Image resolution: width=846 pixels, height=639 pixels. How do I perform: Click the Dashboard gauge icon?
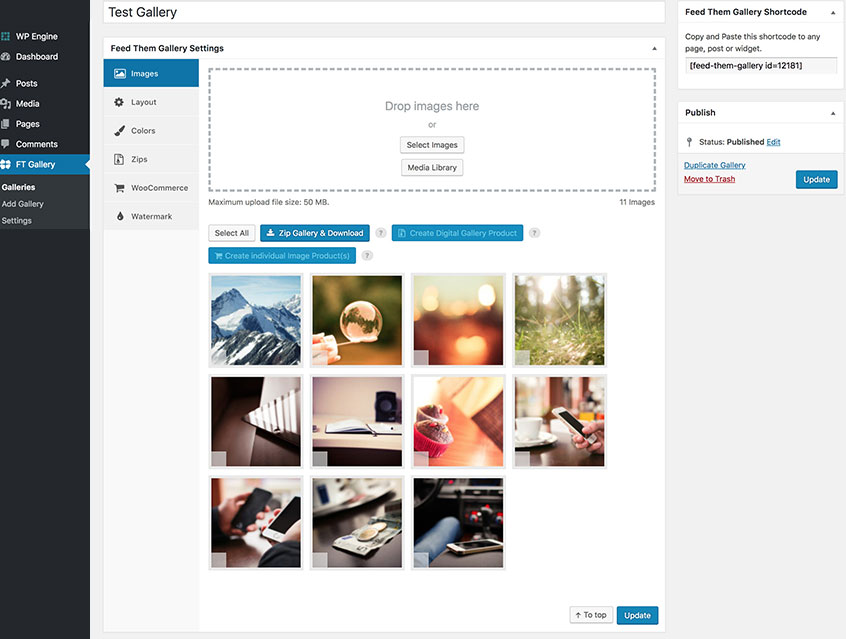pos(5,57)
